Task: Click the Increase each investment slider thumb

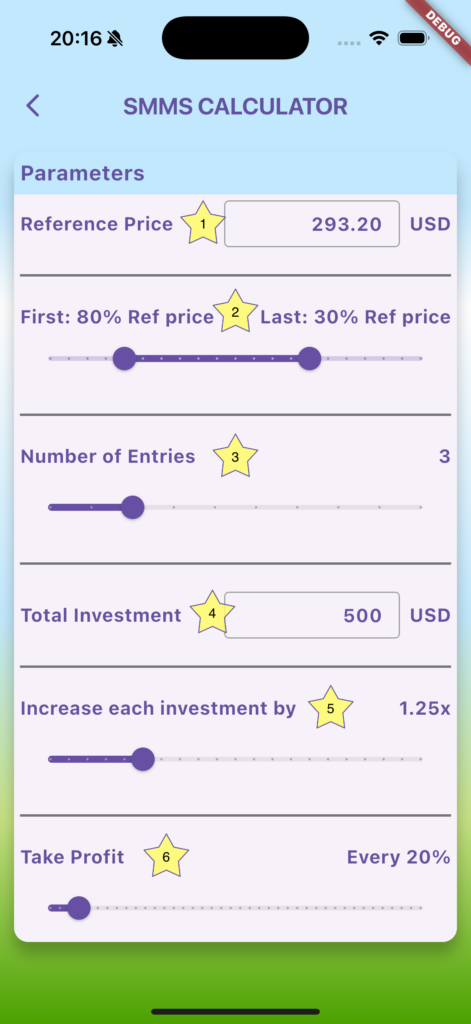Action: (142, 760)
